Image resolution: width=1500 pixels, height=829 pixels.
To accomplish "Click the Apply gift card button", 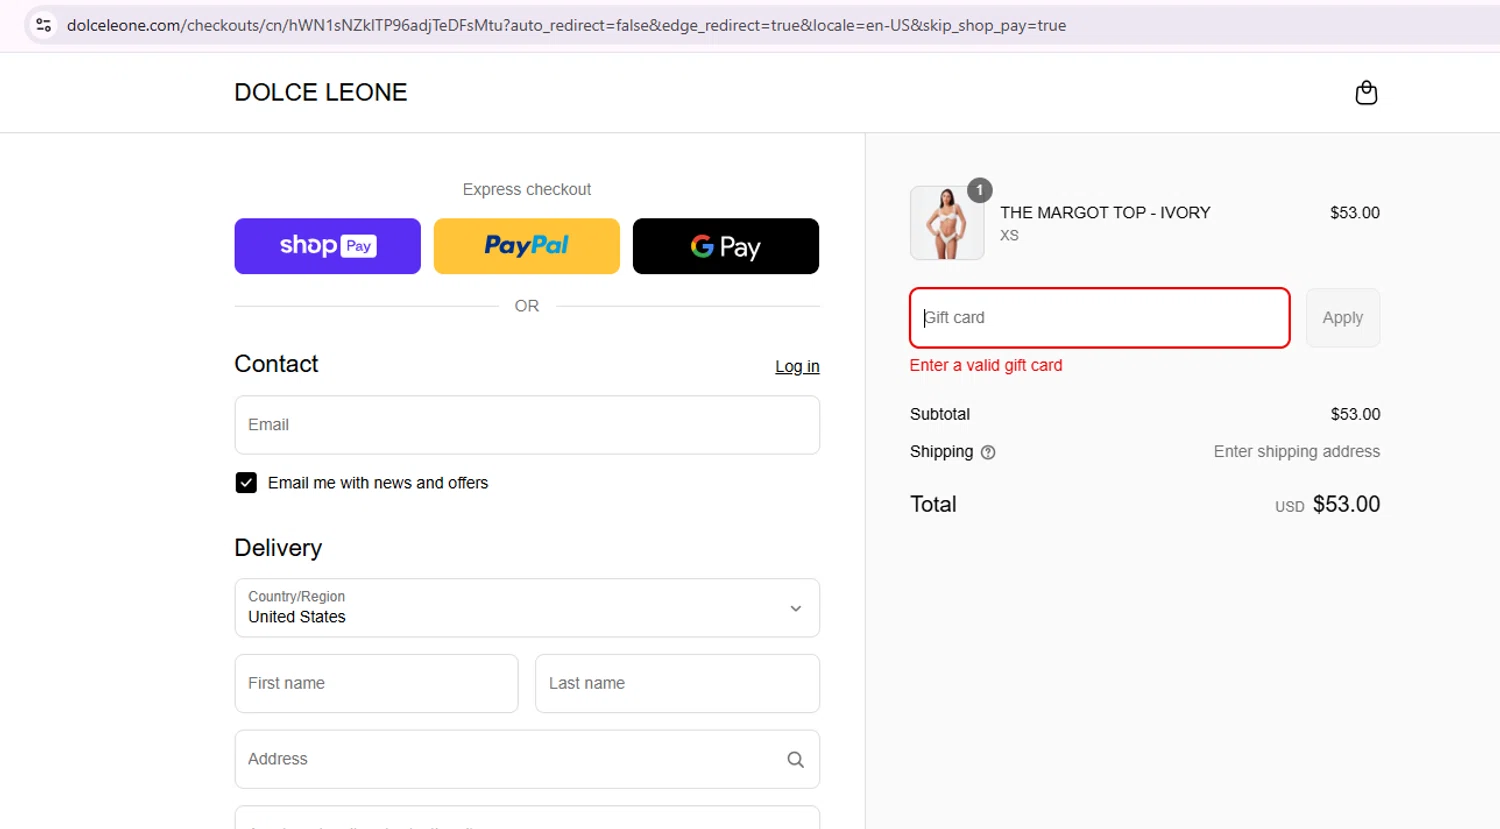I will point(1343,318).
